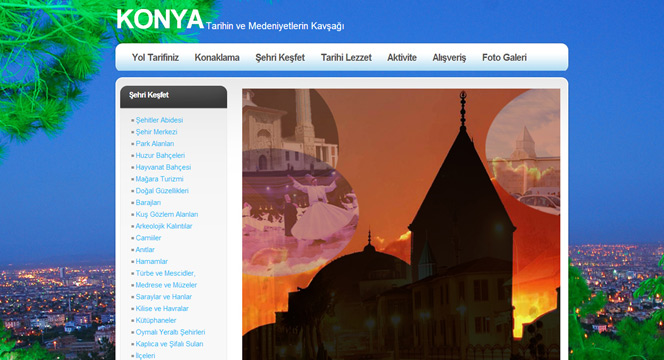Open the Hayvanat Bahçesi link
Screen dimensions: 664x360
point(163,167)
